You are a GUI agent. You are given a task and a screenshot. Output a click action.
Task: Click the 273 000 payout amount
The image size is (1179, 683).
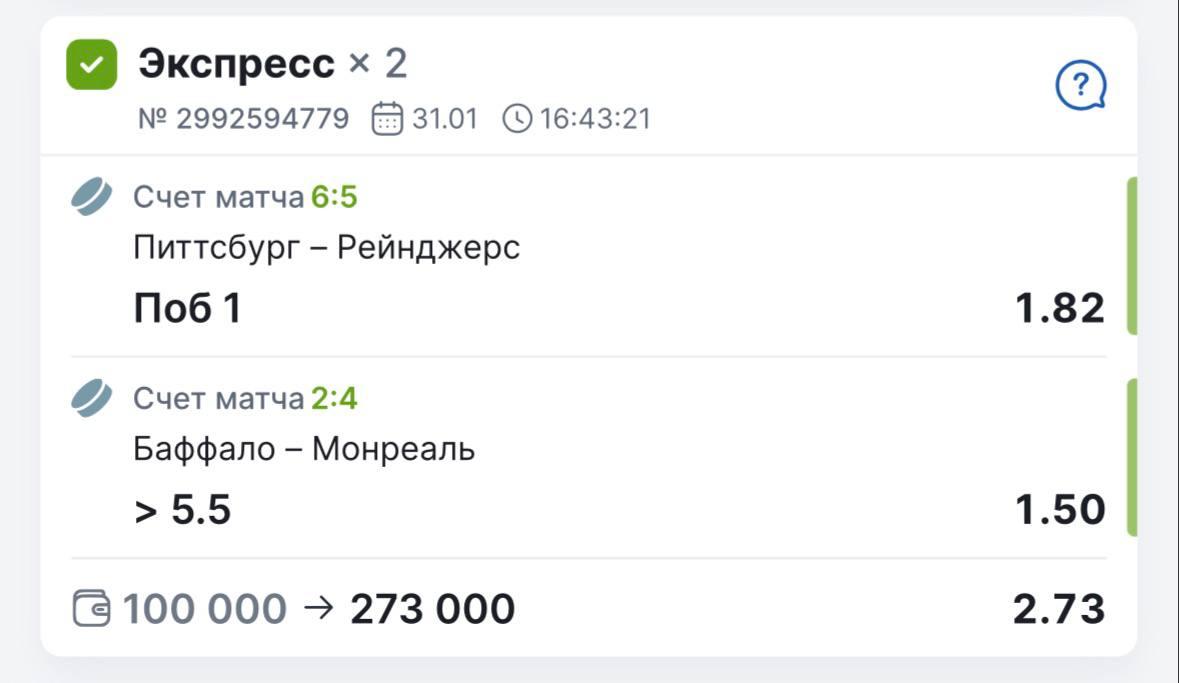coord(432,608)
